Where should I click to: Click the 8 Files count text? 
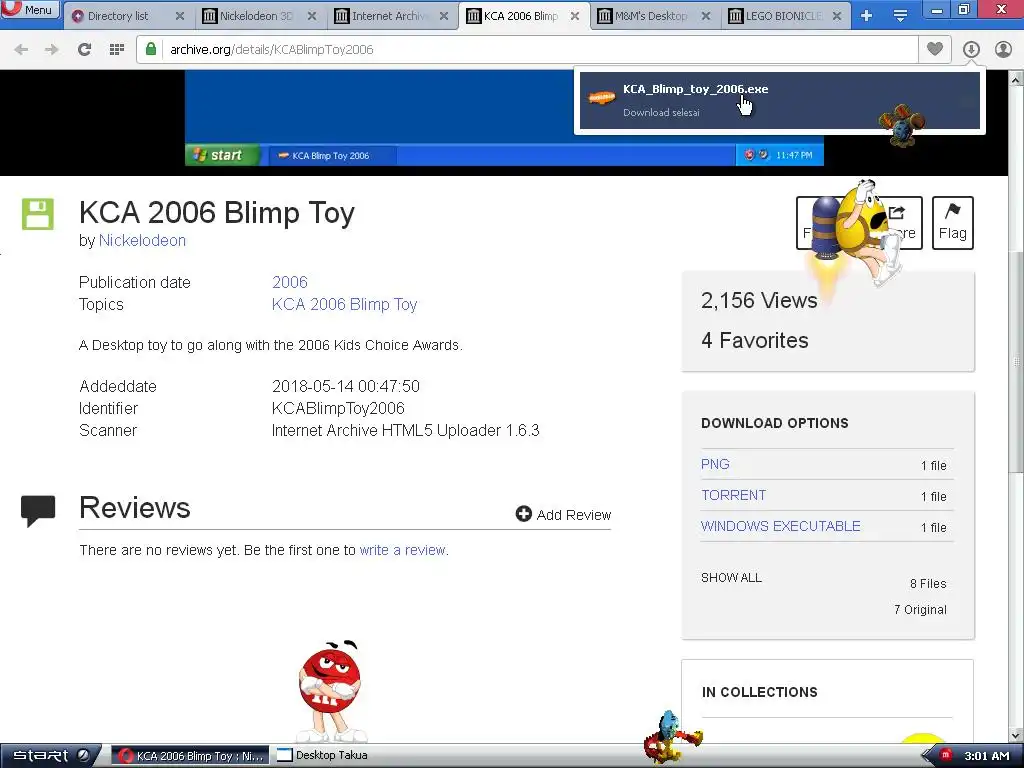pyautogui.click(x=928, y=584)
